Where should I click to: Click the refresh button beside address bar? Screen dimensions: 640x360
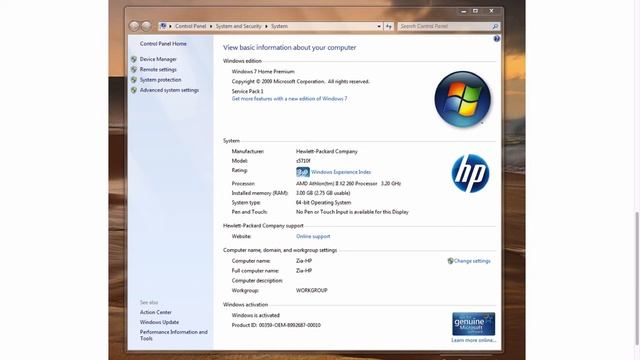point(389,26)
